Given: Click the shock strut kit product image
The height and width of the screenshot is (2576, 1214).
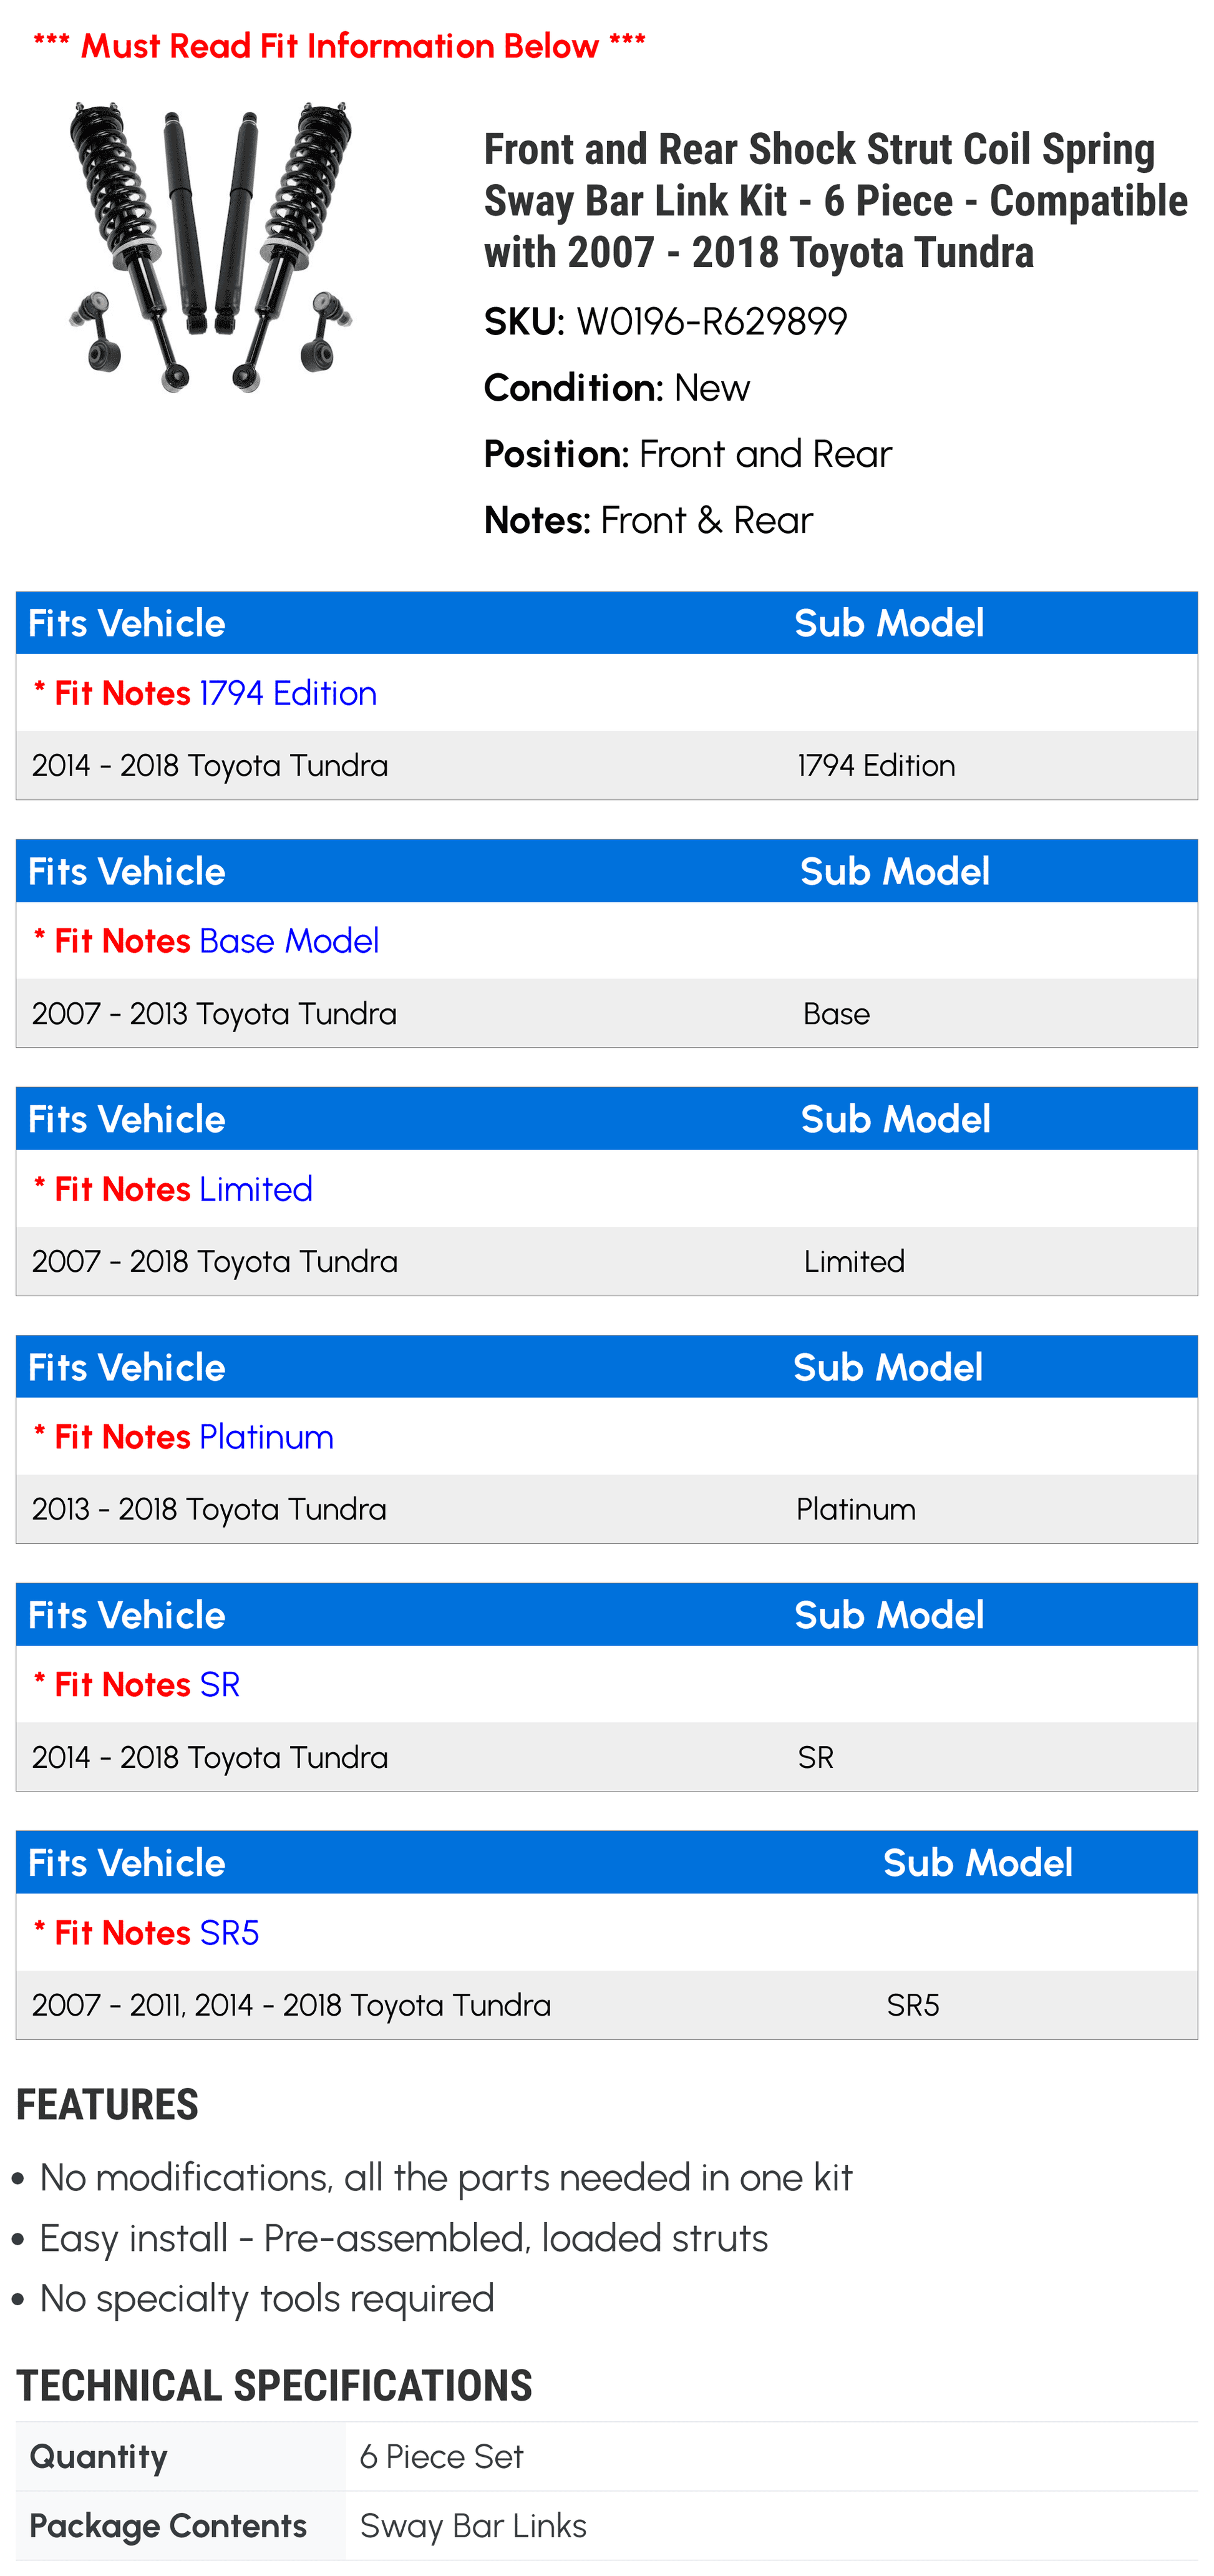Looking at the screenshot, I should click(x=210, y=247).
